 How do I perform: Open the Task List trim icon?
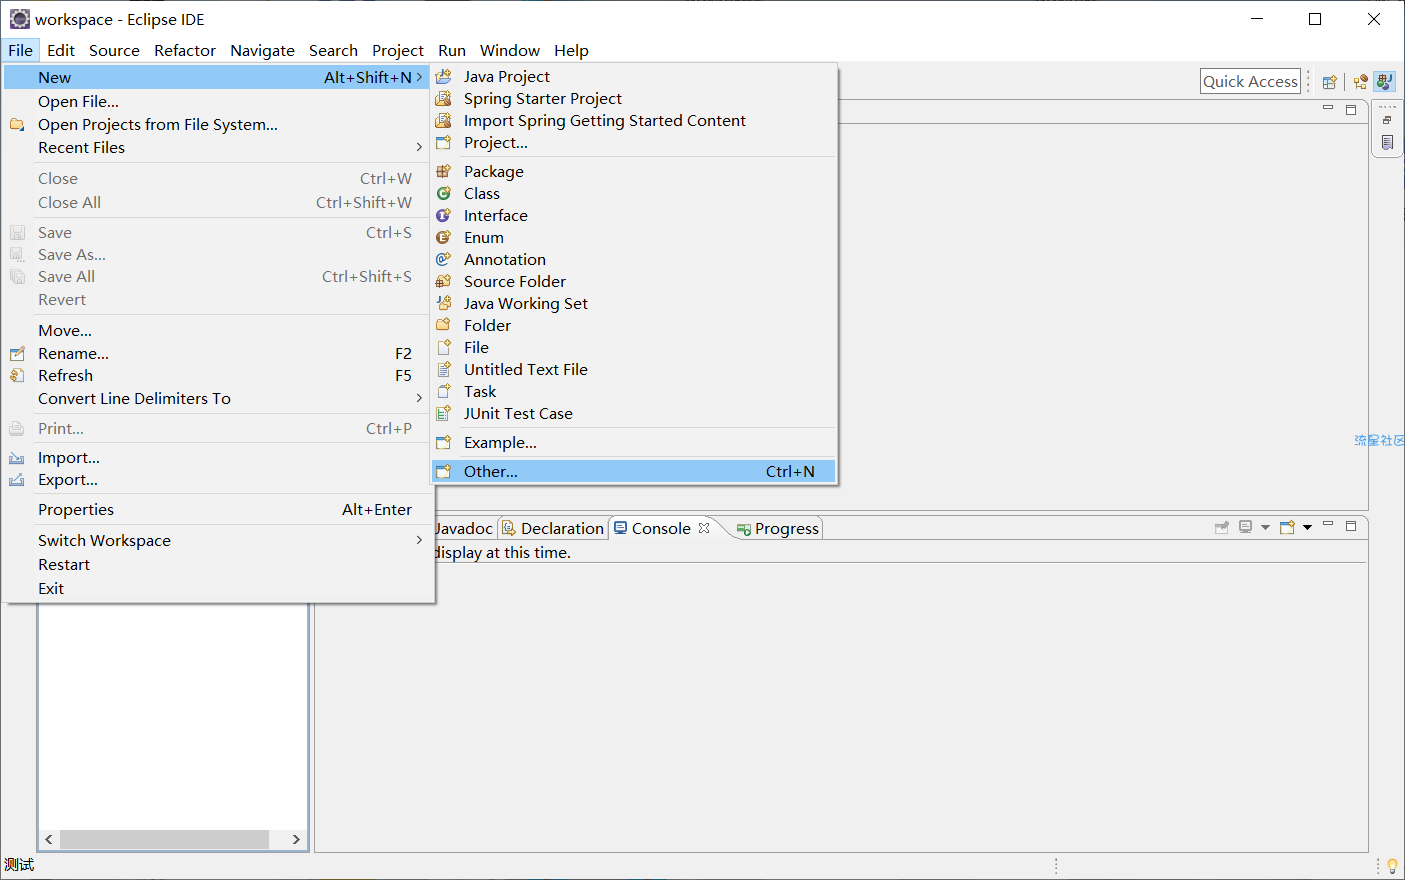pyautogui.click(x=1387, y=142)
